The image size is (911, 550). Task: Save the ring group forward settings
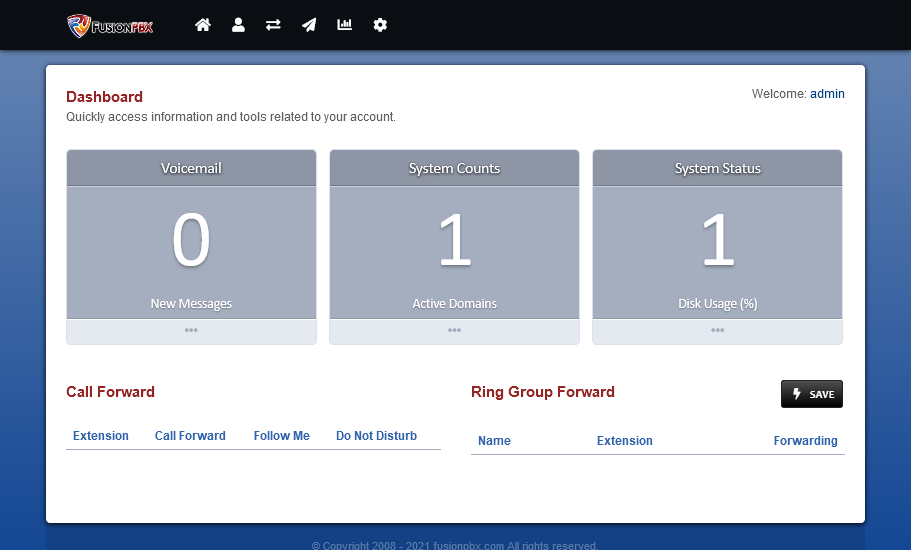click(x=811, y=394)
